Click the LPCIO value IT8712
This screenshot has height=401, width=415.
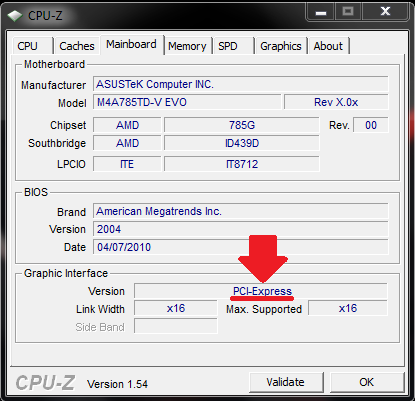(242, 164)
